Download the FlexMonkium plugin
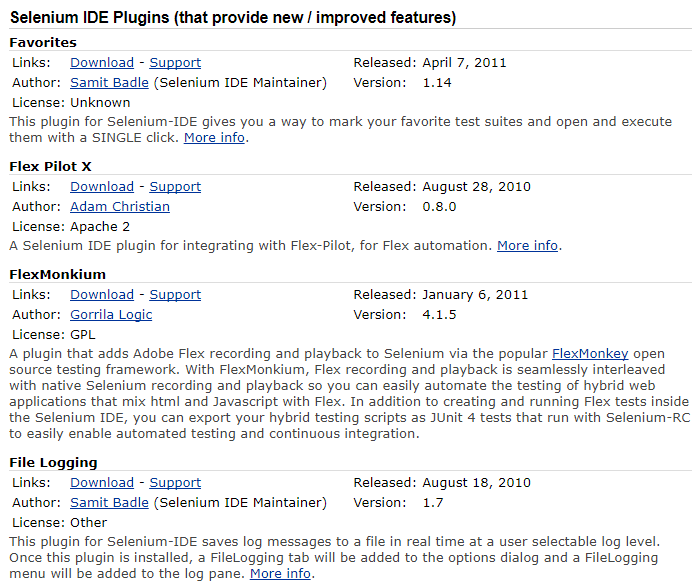This screenshot has height=588, width=699. tap(101, 294)
